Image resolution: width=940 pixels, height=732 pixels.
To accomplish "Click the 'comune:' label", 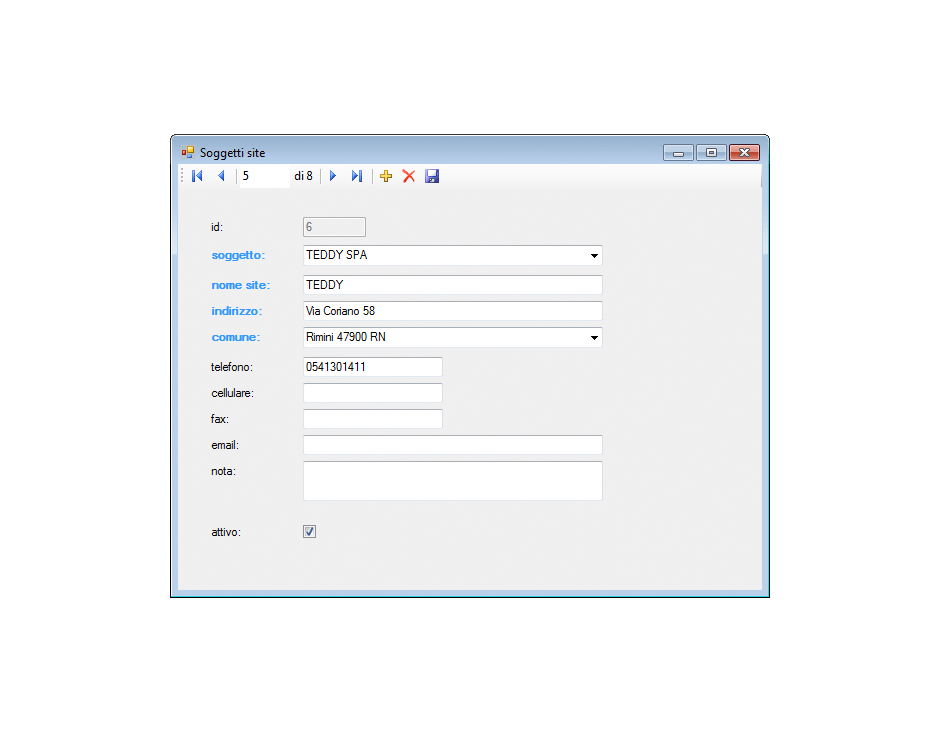I will coord(236,338).
